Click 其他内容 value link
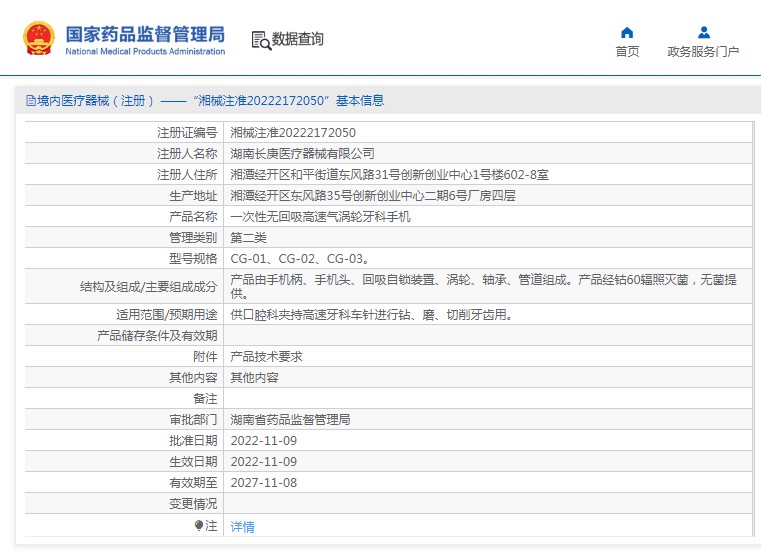The image size is (761, 556). click(254, 377)
